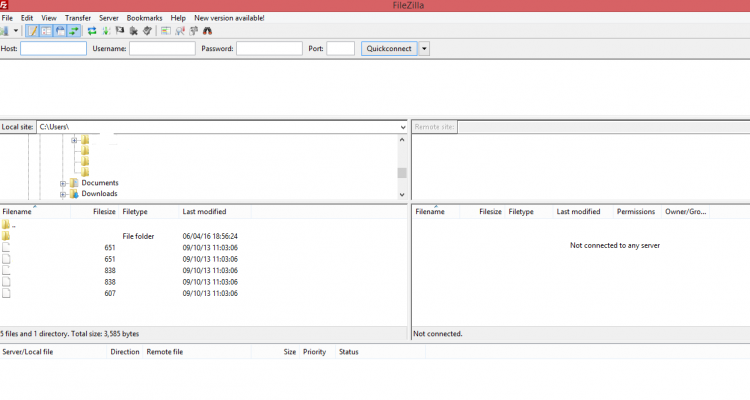
Task: Toggle the remote directory tree display
Action: [60, 31]
